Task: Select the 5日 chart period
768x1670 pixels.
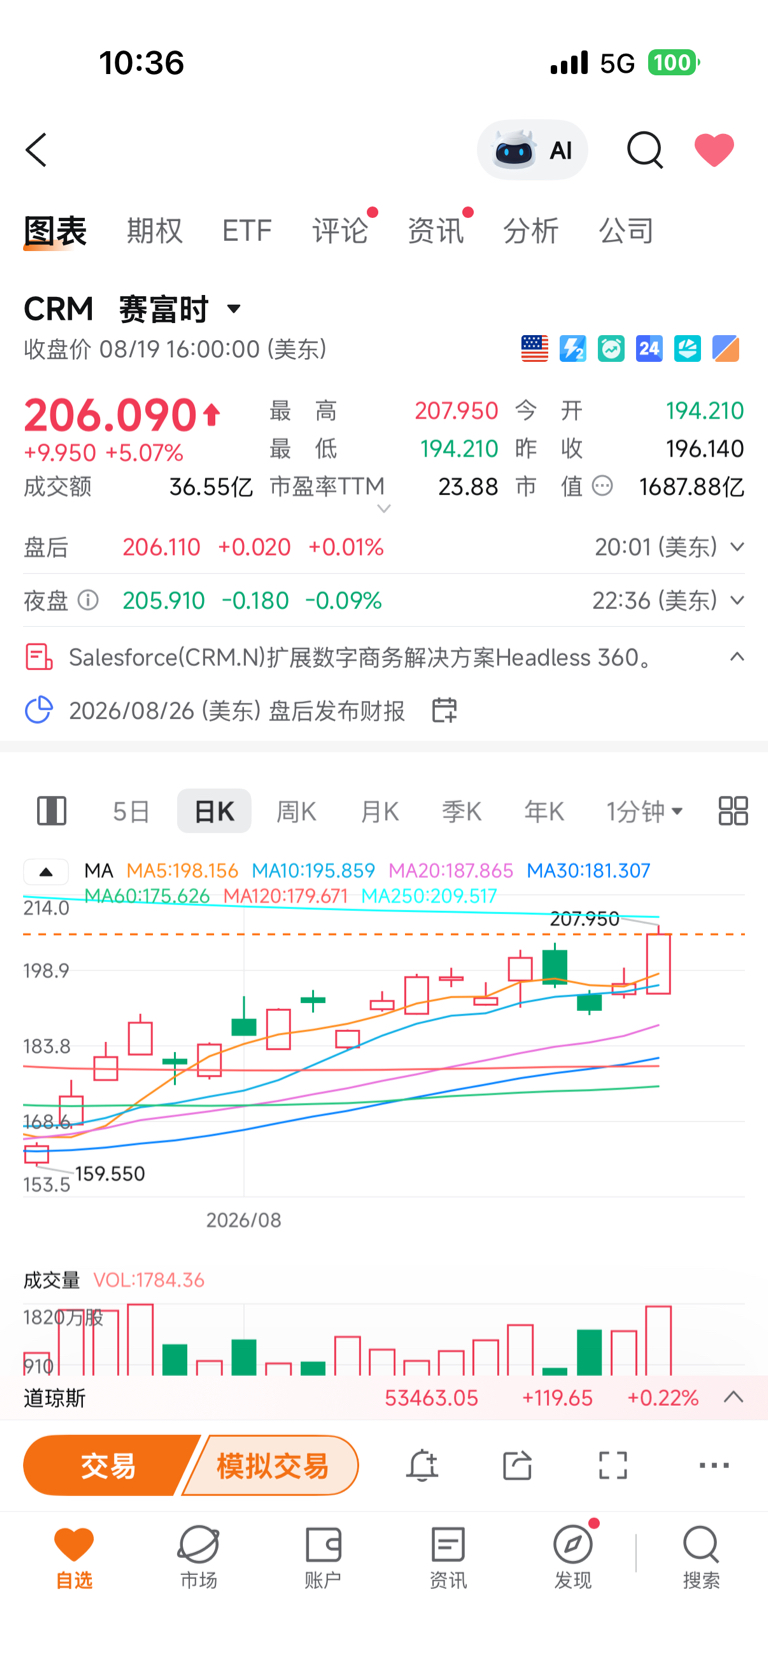Action: pos(131,811)
